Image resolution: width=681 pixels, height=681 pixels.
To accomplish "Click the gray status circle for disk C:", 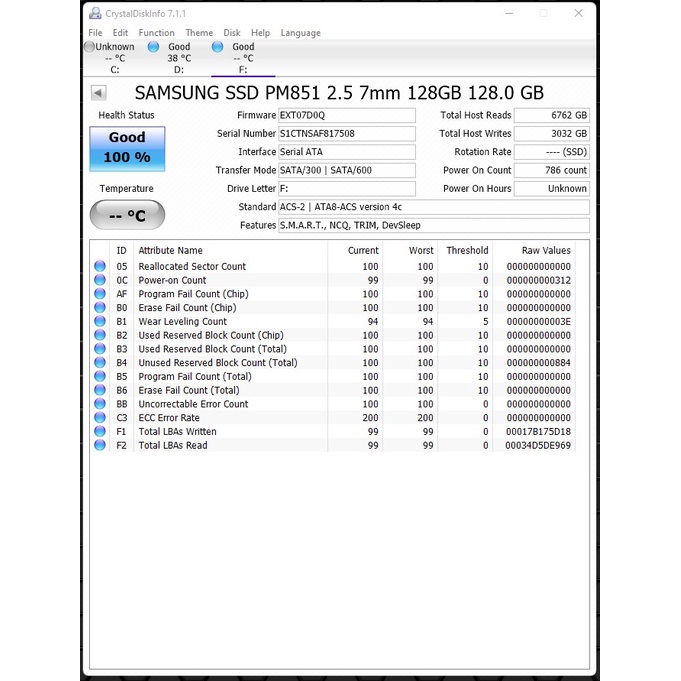I will point(89,46).
